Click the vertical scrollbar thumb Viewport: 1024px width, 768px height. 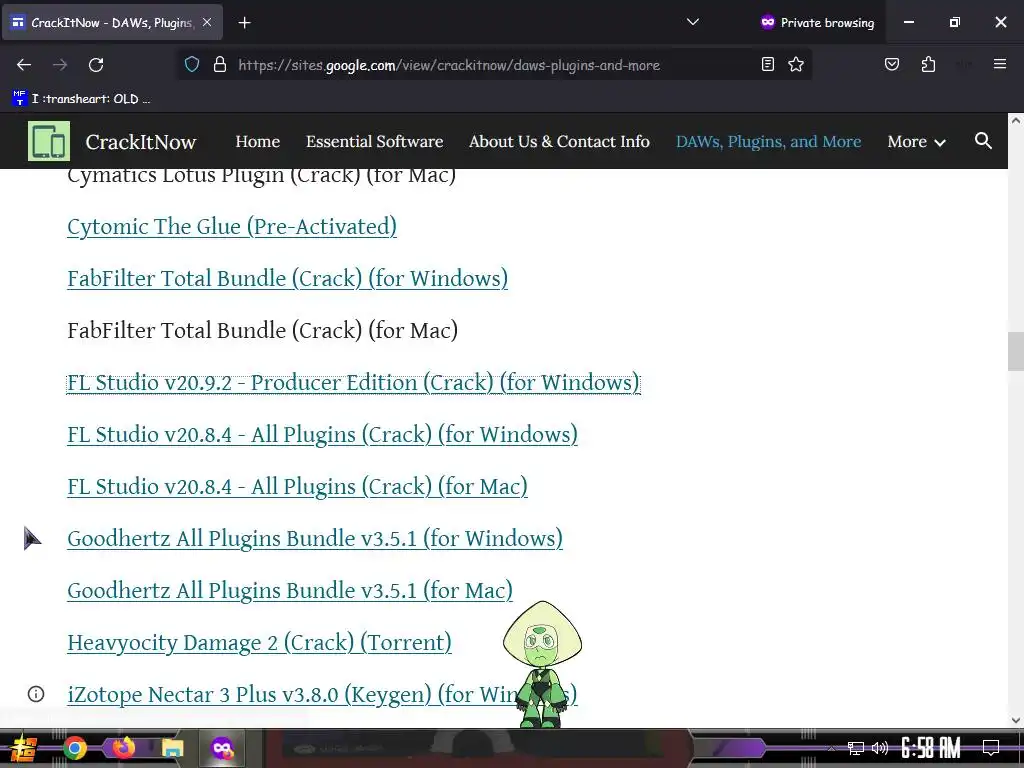(x=1016, y=351)
